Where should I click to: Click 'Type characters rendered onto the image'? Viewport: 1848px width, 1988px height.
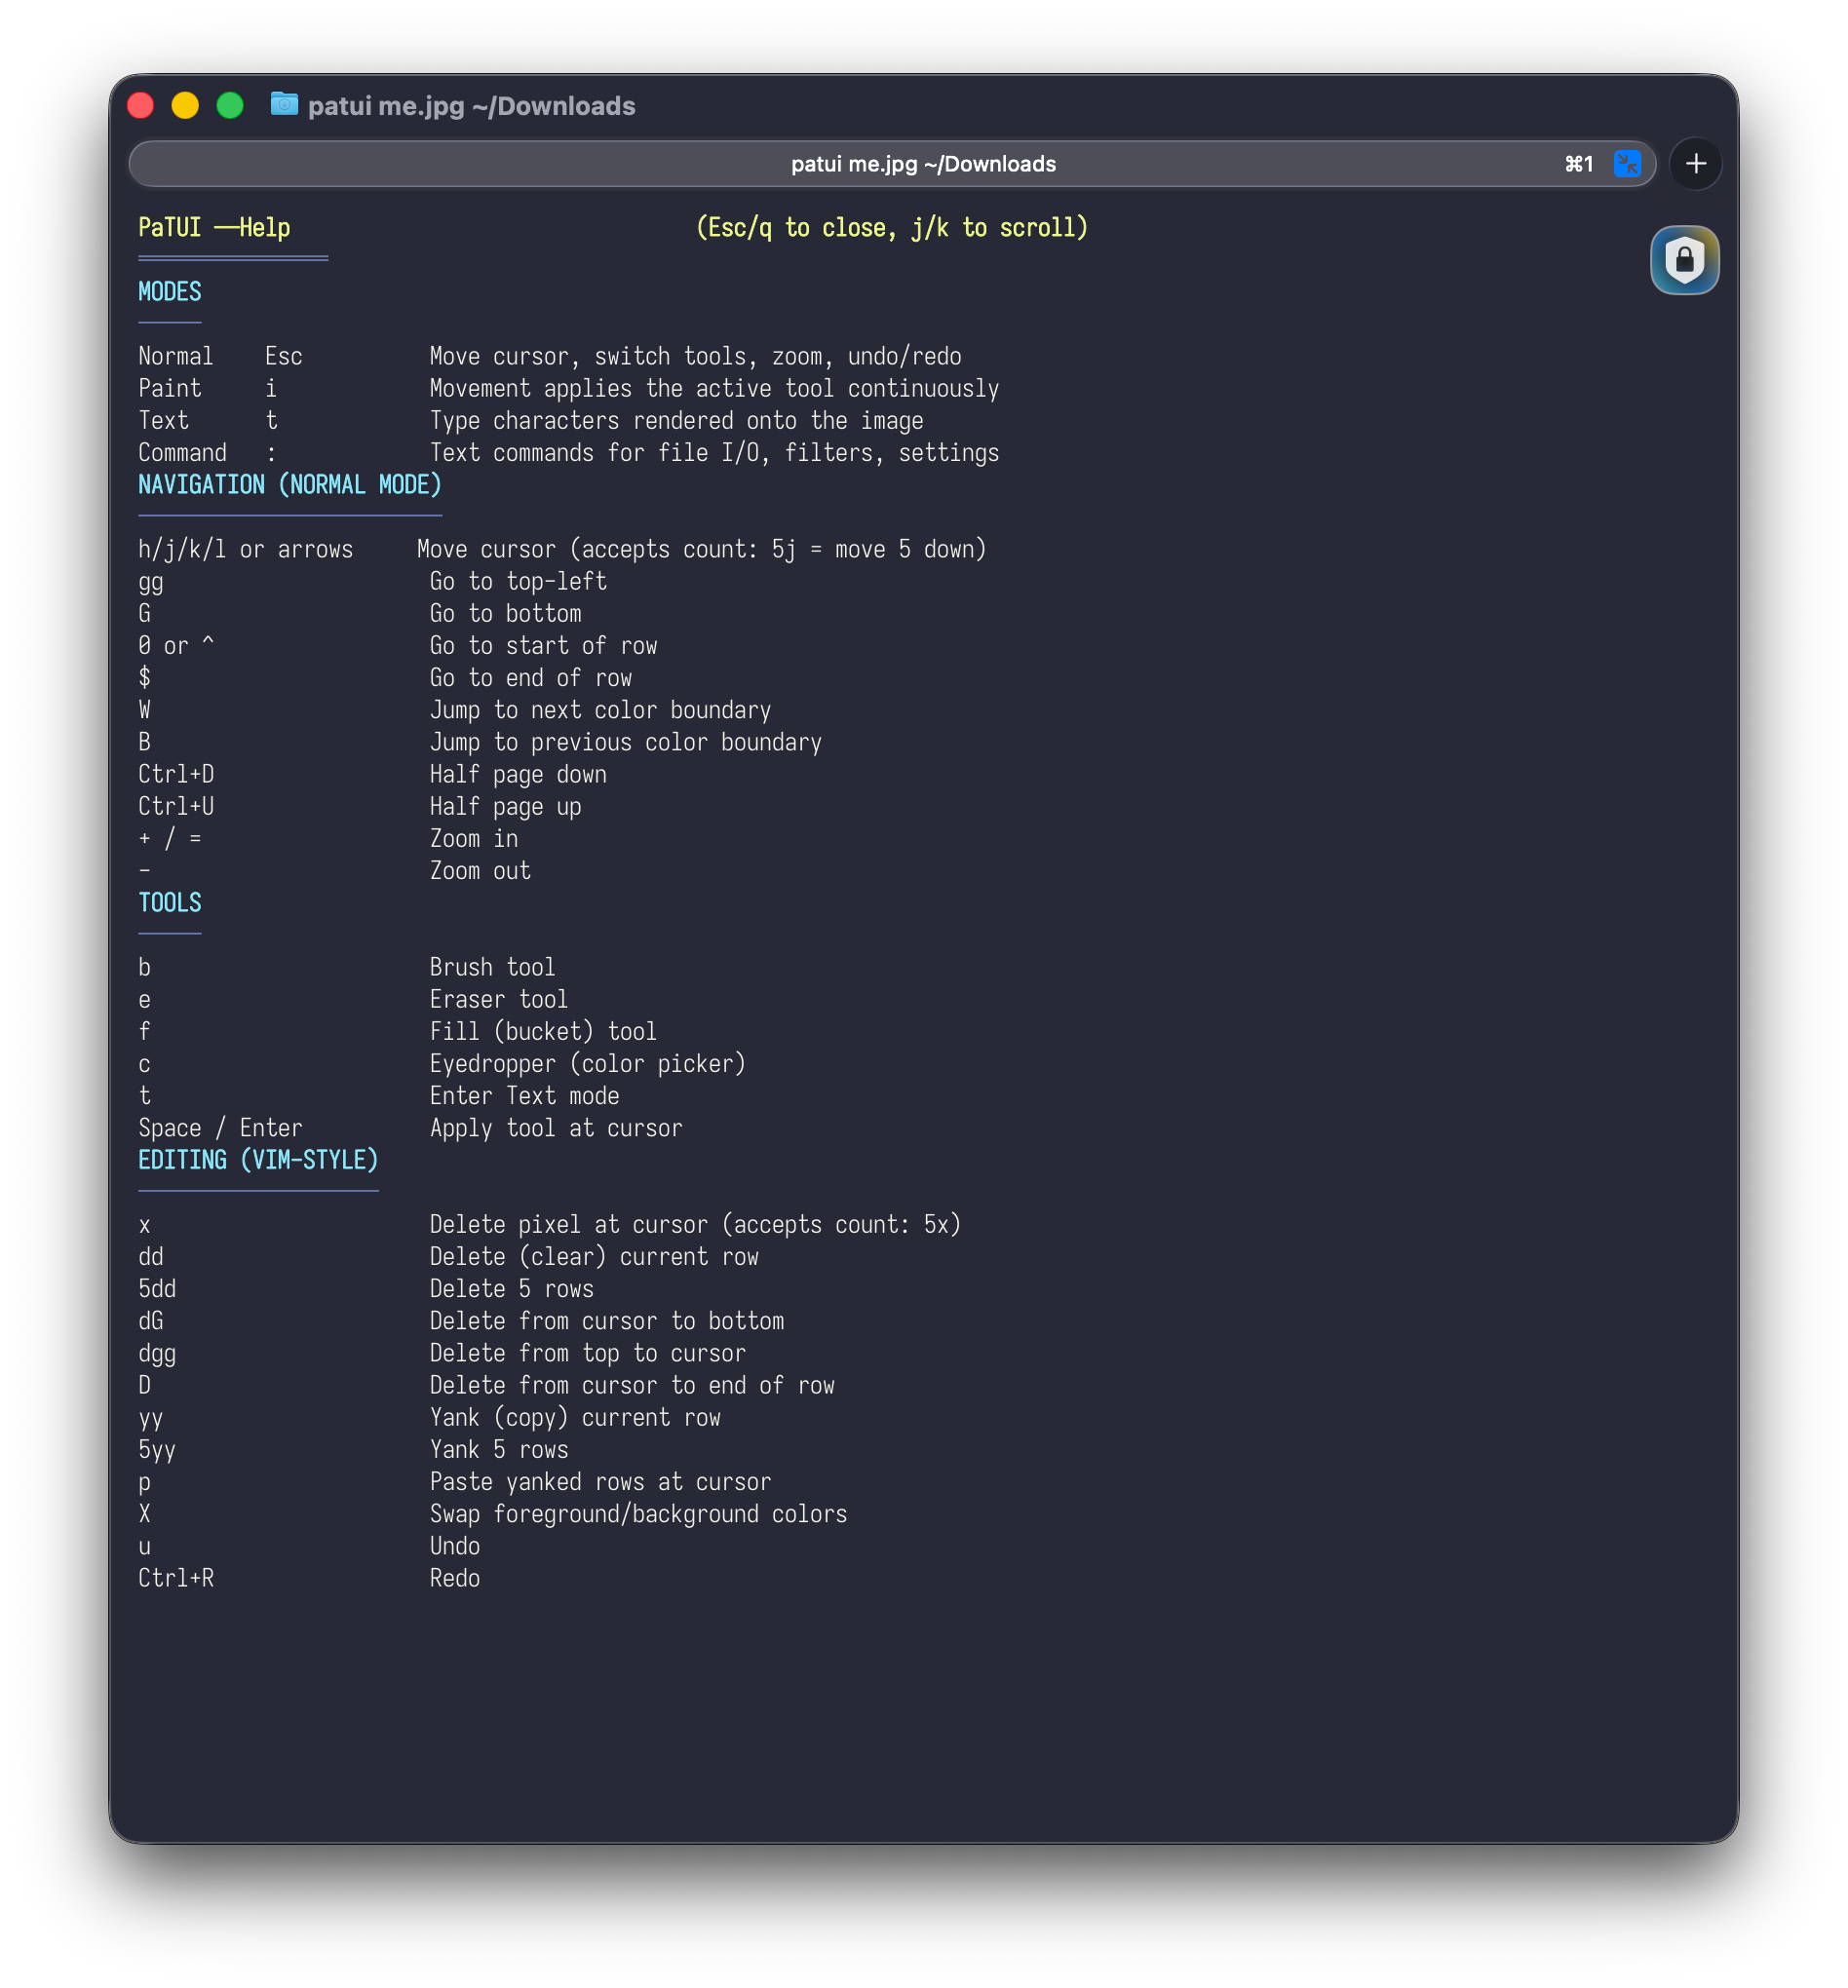[676, 421]
